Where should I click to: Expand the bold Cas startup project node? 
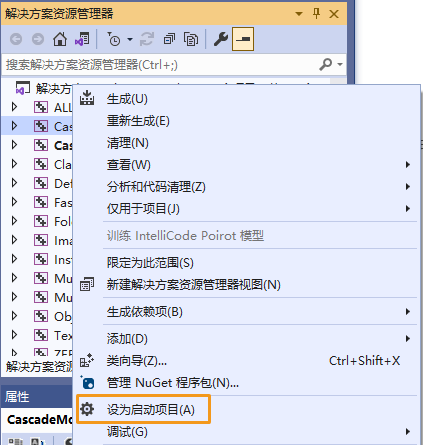(x=14, y=145)
